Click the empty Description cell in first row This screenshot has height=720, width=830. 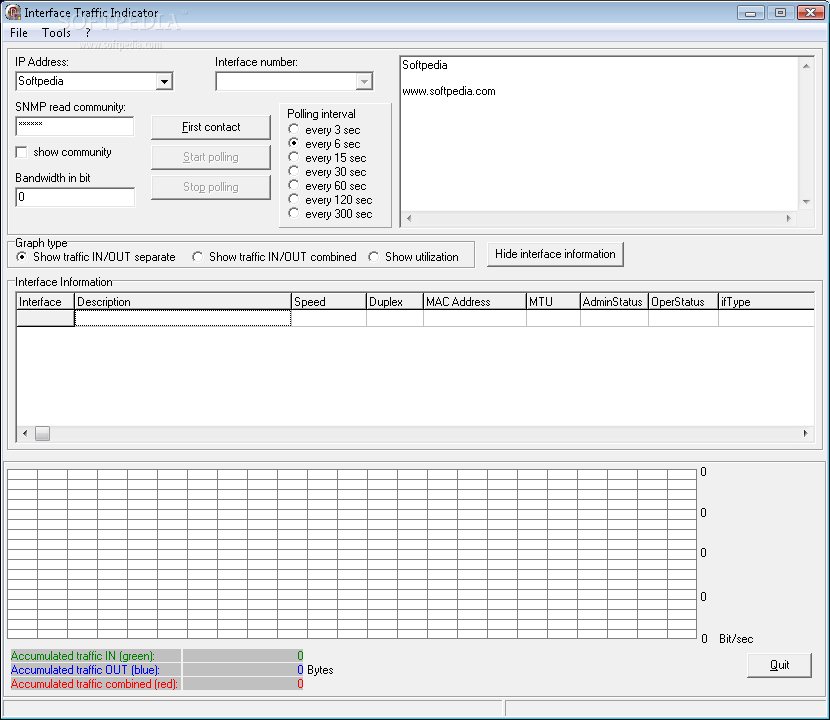click(x=183, y=318)
